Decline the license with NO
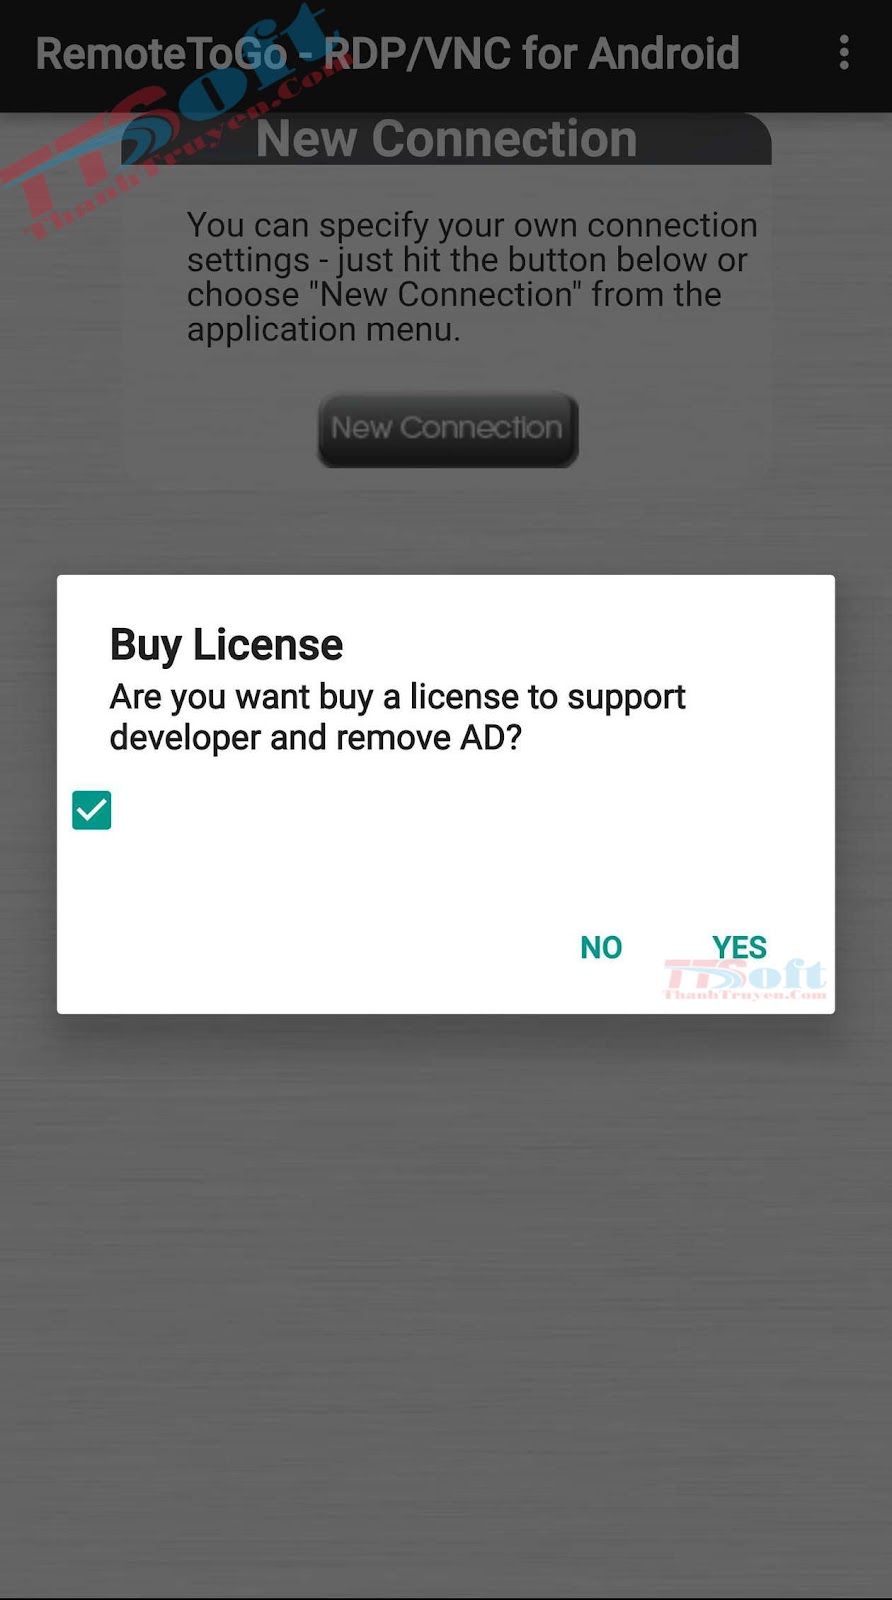892x1600 pixels. [x=601, y=947]
